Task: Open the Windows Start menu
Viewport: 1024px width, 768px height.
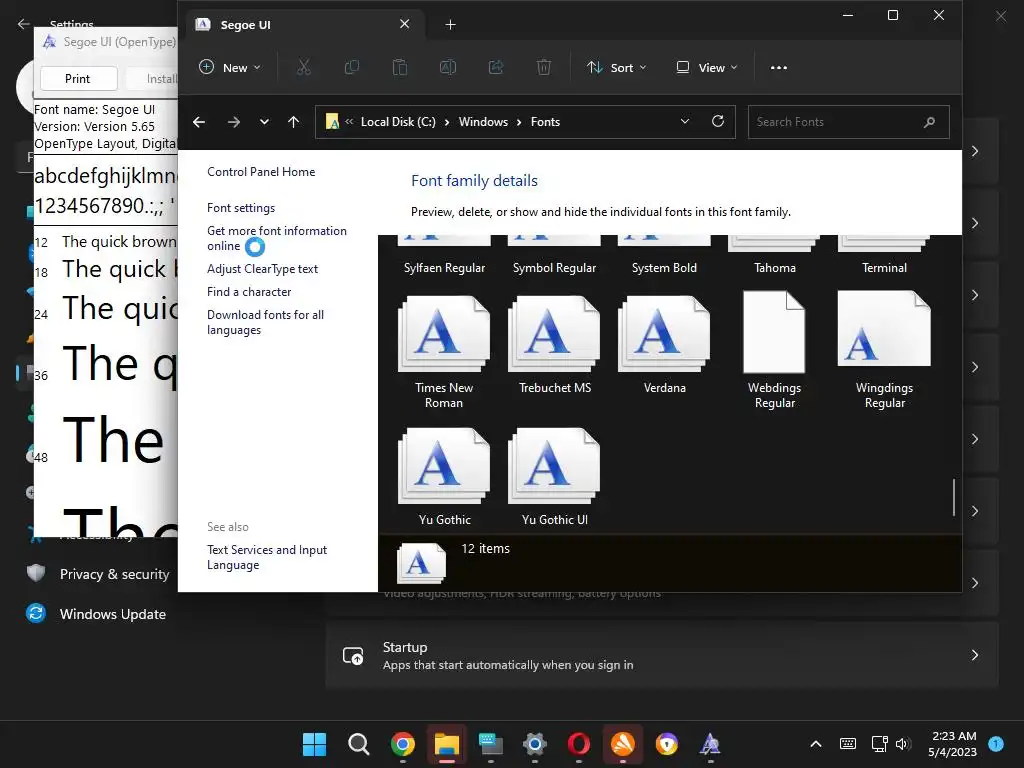Action: 315,744
